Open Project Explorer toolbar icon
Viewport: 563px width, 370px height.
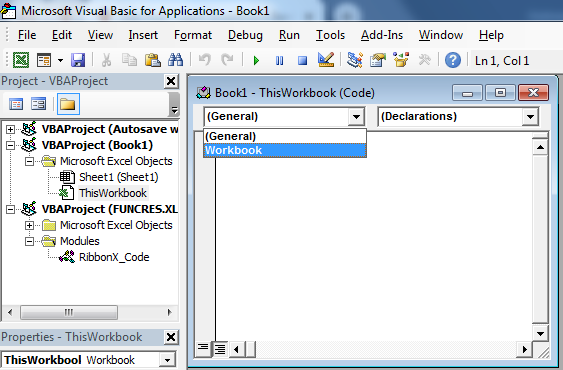(355, 60)
